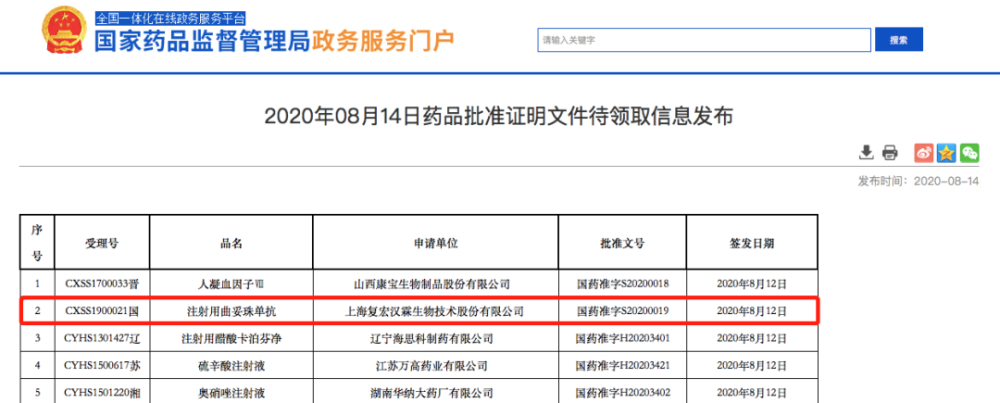The width and height of the screenshot is (1000, 403).
Task: Click the blue 搜索 search button
Action: 899,40
